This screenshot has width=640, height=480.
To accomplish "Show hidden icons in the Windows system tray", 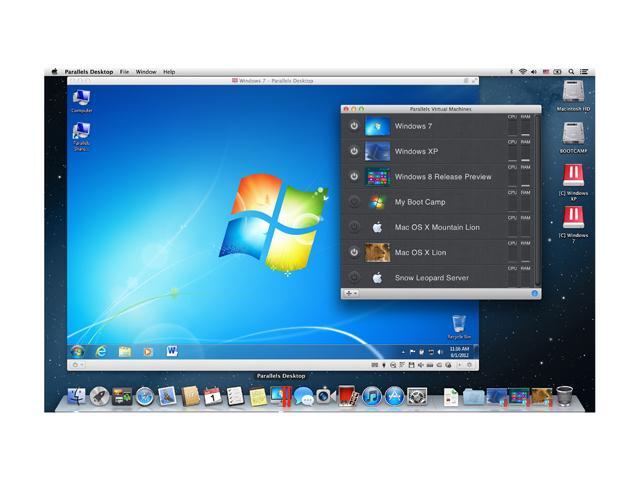I will (x=403, y=352).
